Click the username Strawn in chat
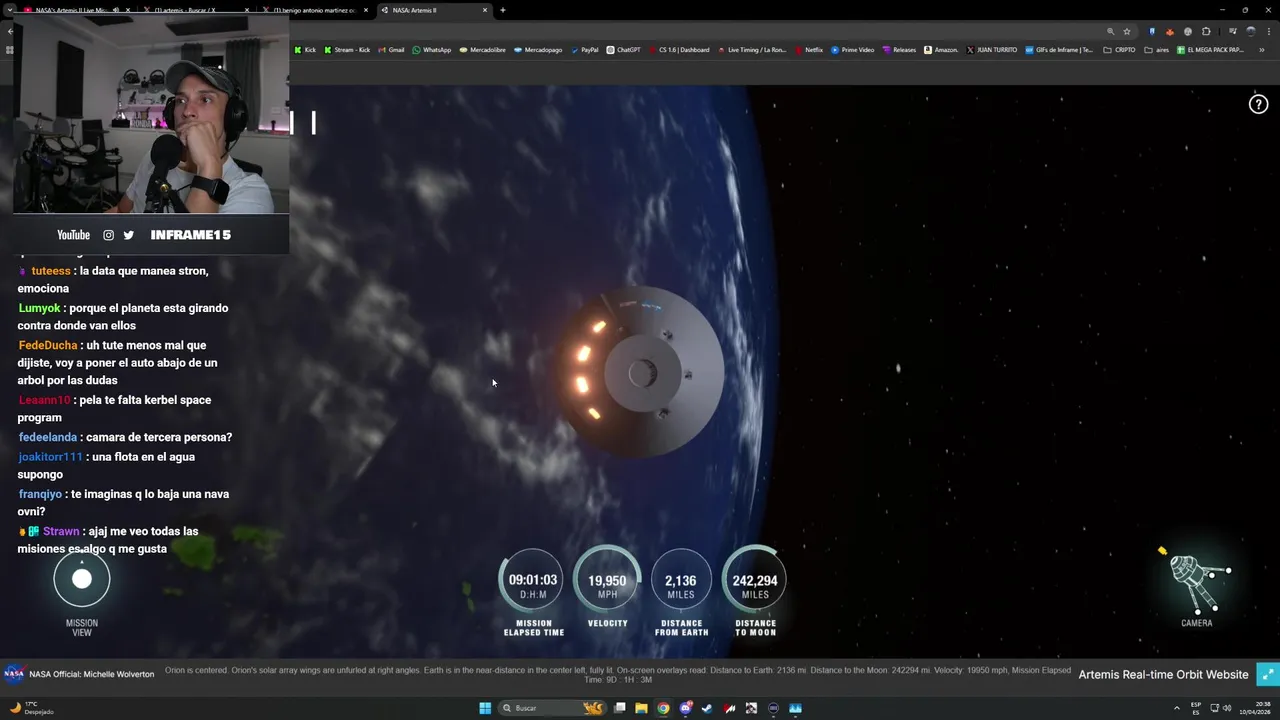 click(61, 531)
